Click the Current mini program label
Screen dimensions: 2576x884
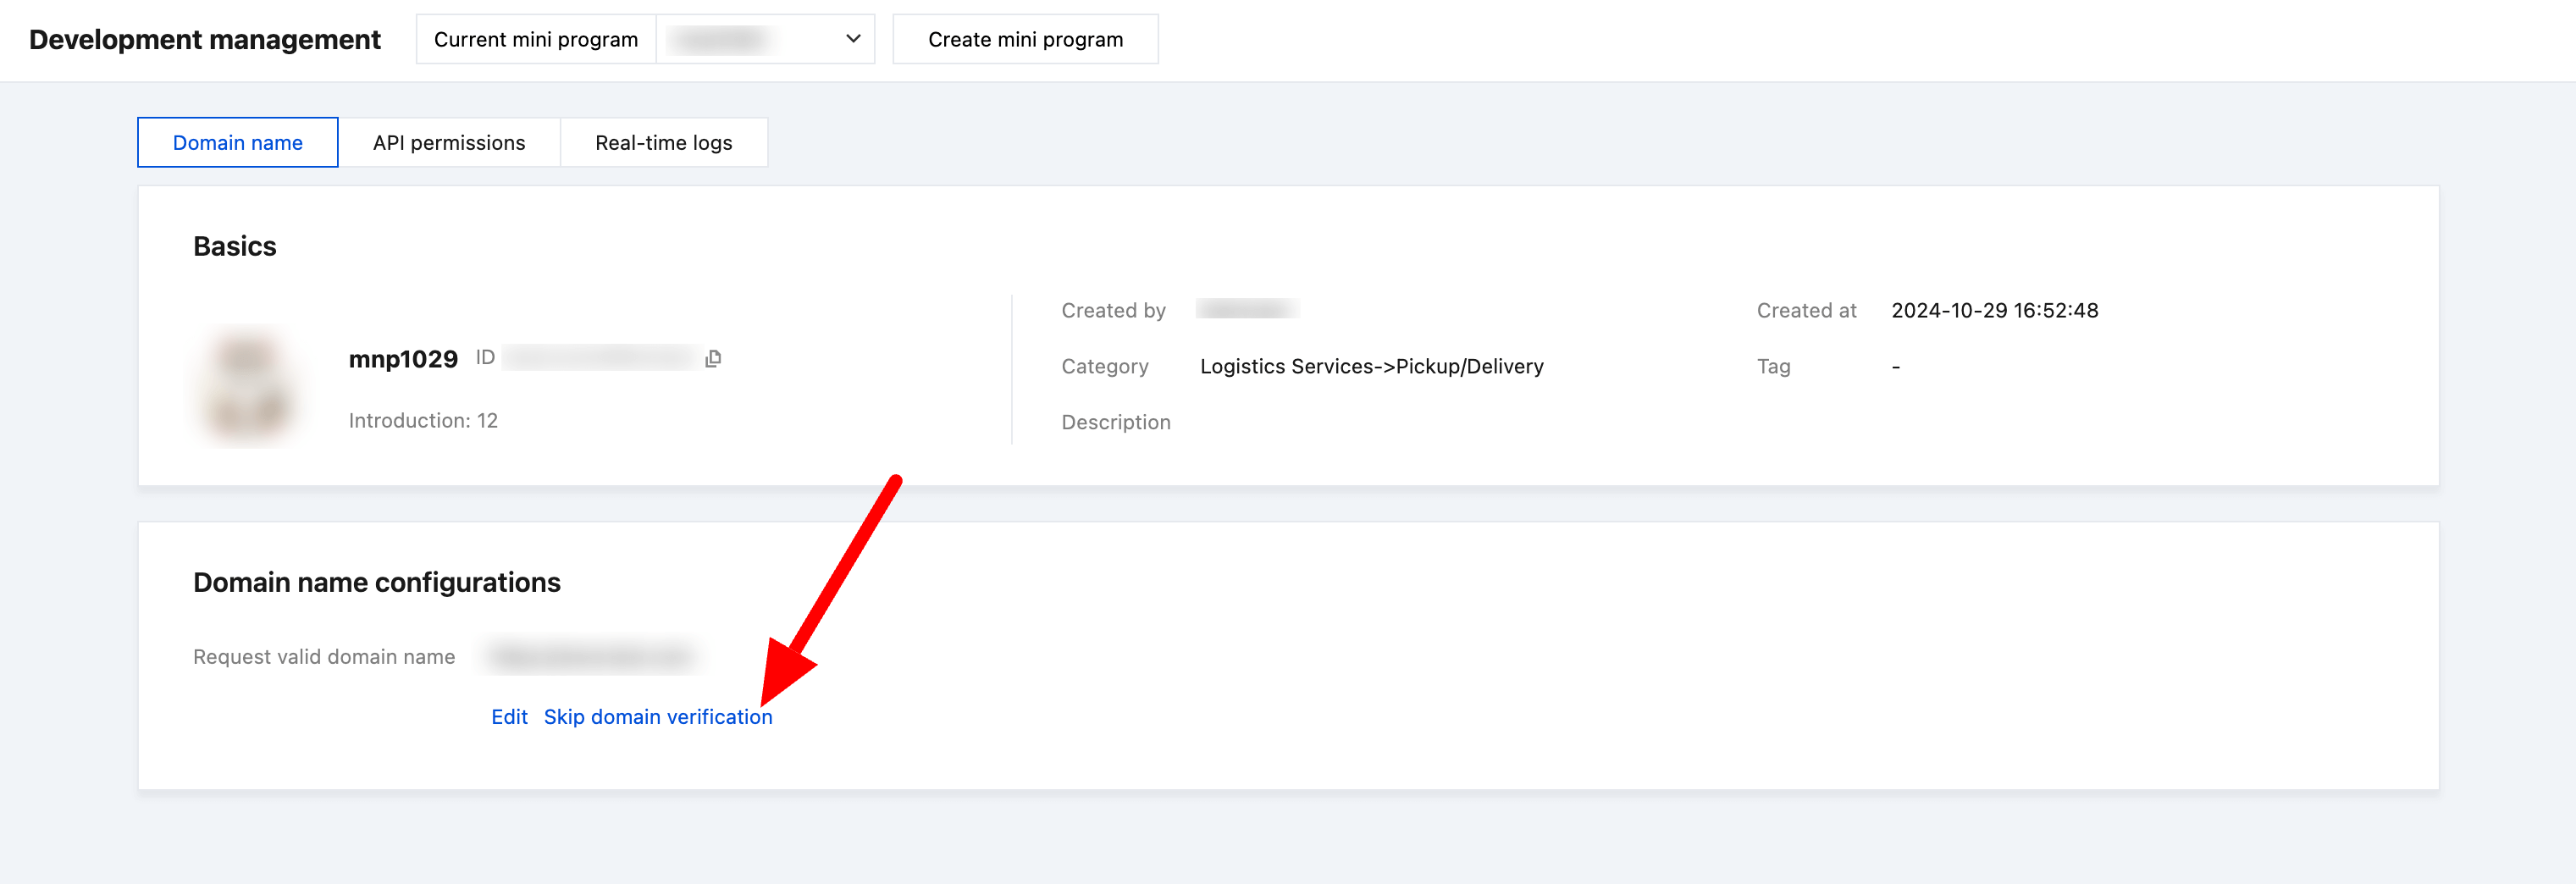pyautogui.click(x=535, y=39)
